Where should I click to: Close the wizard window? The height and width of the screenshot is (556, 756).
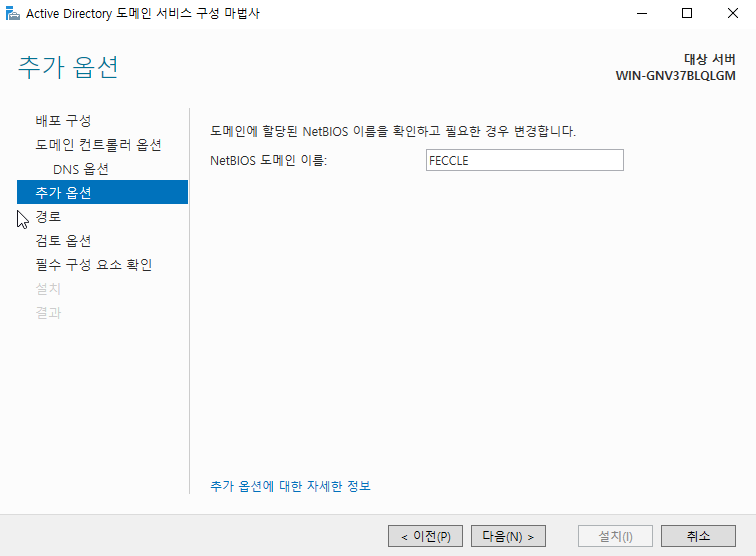click(x=733, y=14)
